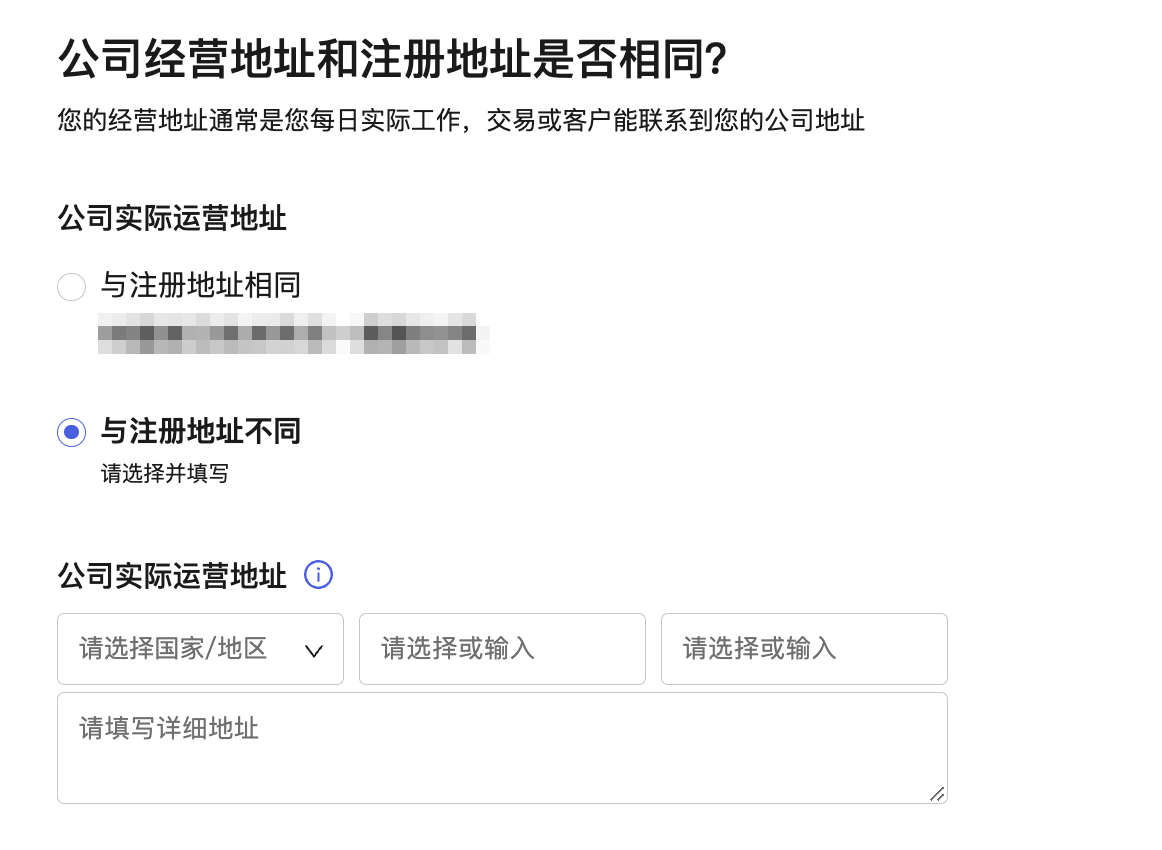Click the chevron arrow in country selector

coord(314,650)
